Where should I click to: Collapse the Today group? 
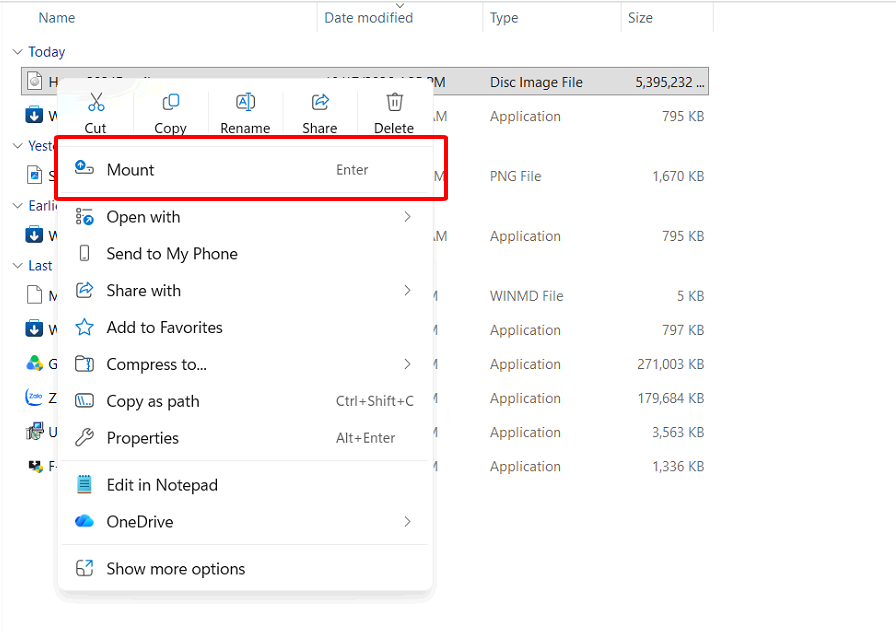[x=18, y=52]
